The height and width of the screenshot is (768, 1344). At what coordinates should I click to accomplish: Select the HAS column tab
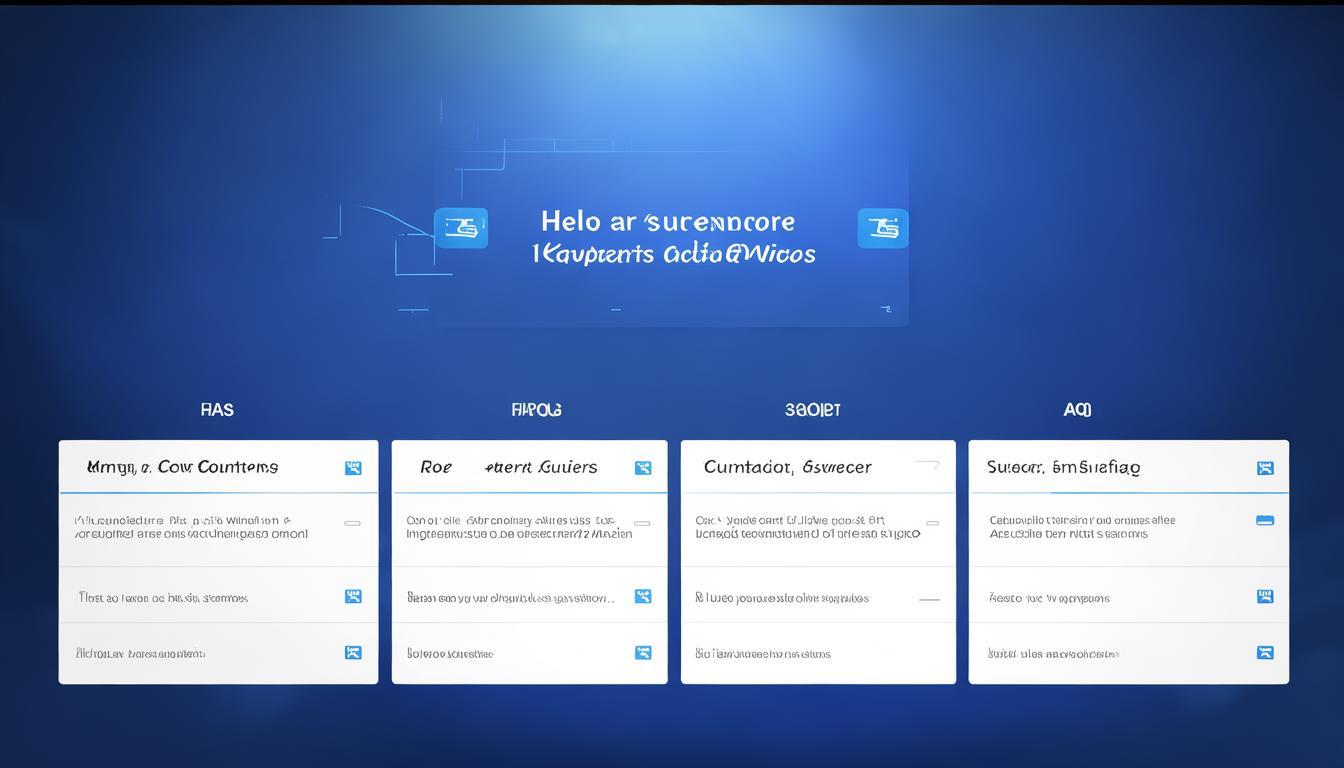(x=217, y=410)
